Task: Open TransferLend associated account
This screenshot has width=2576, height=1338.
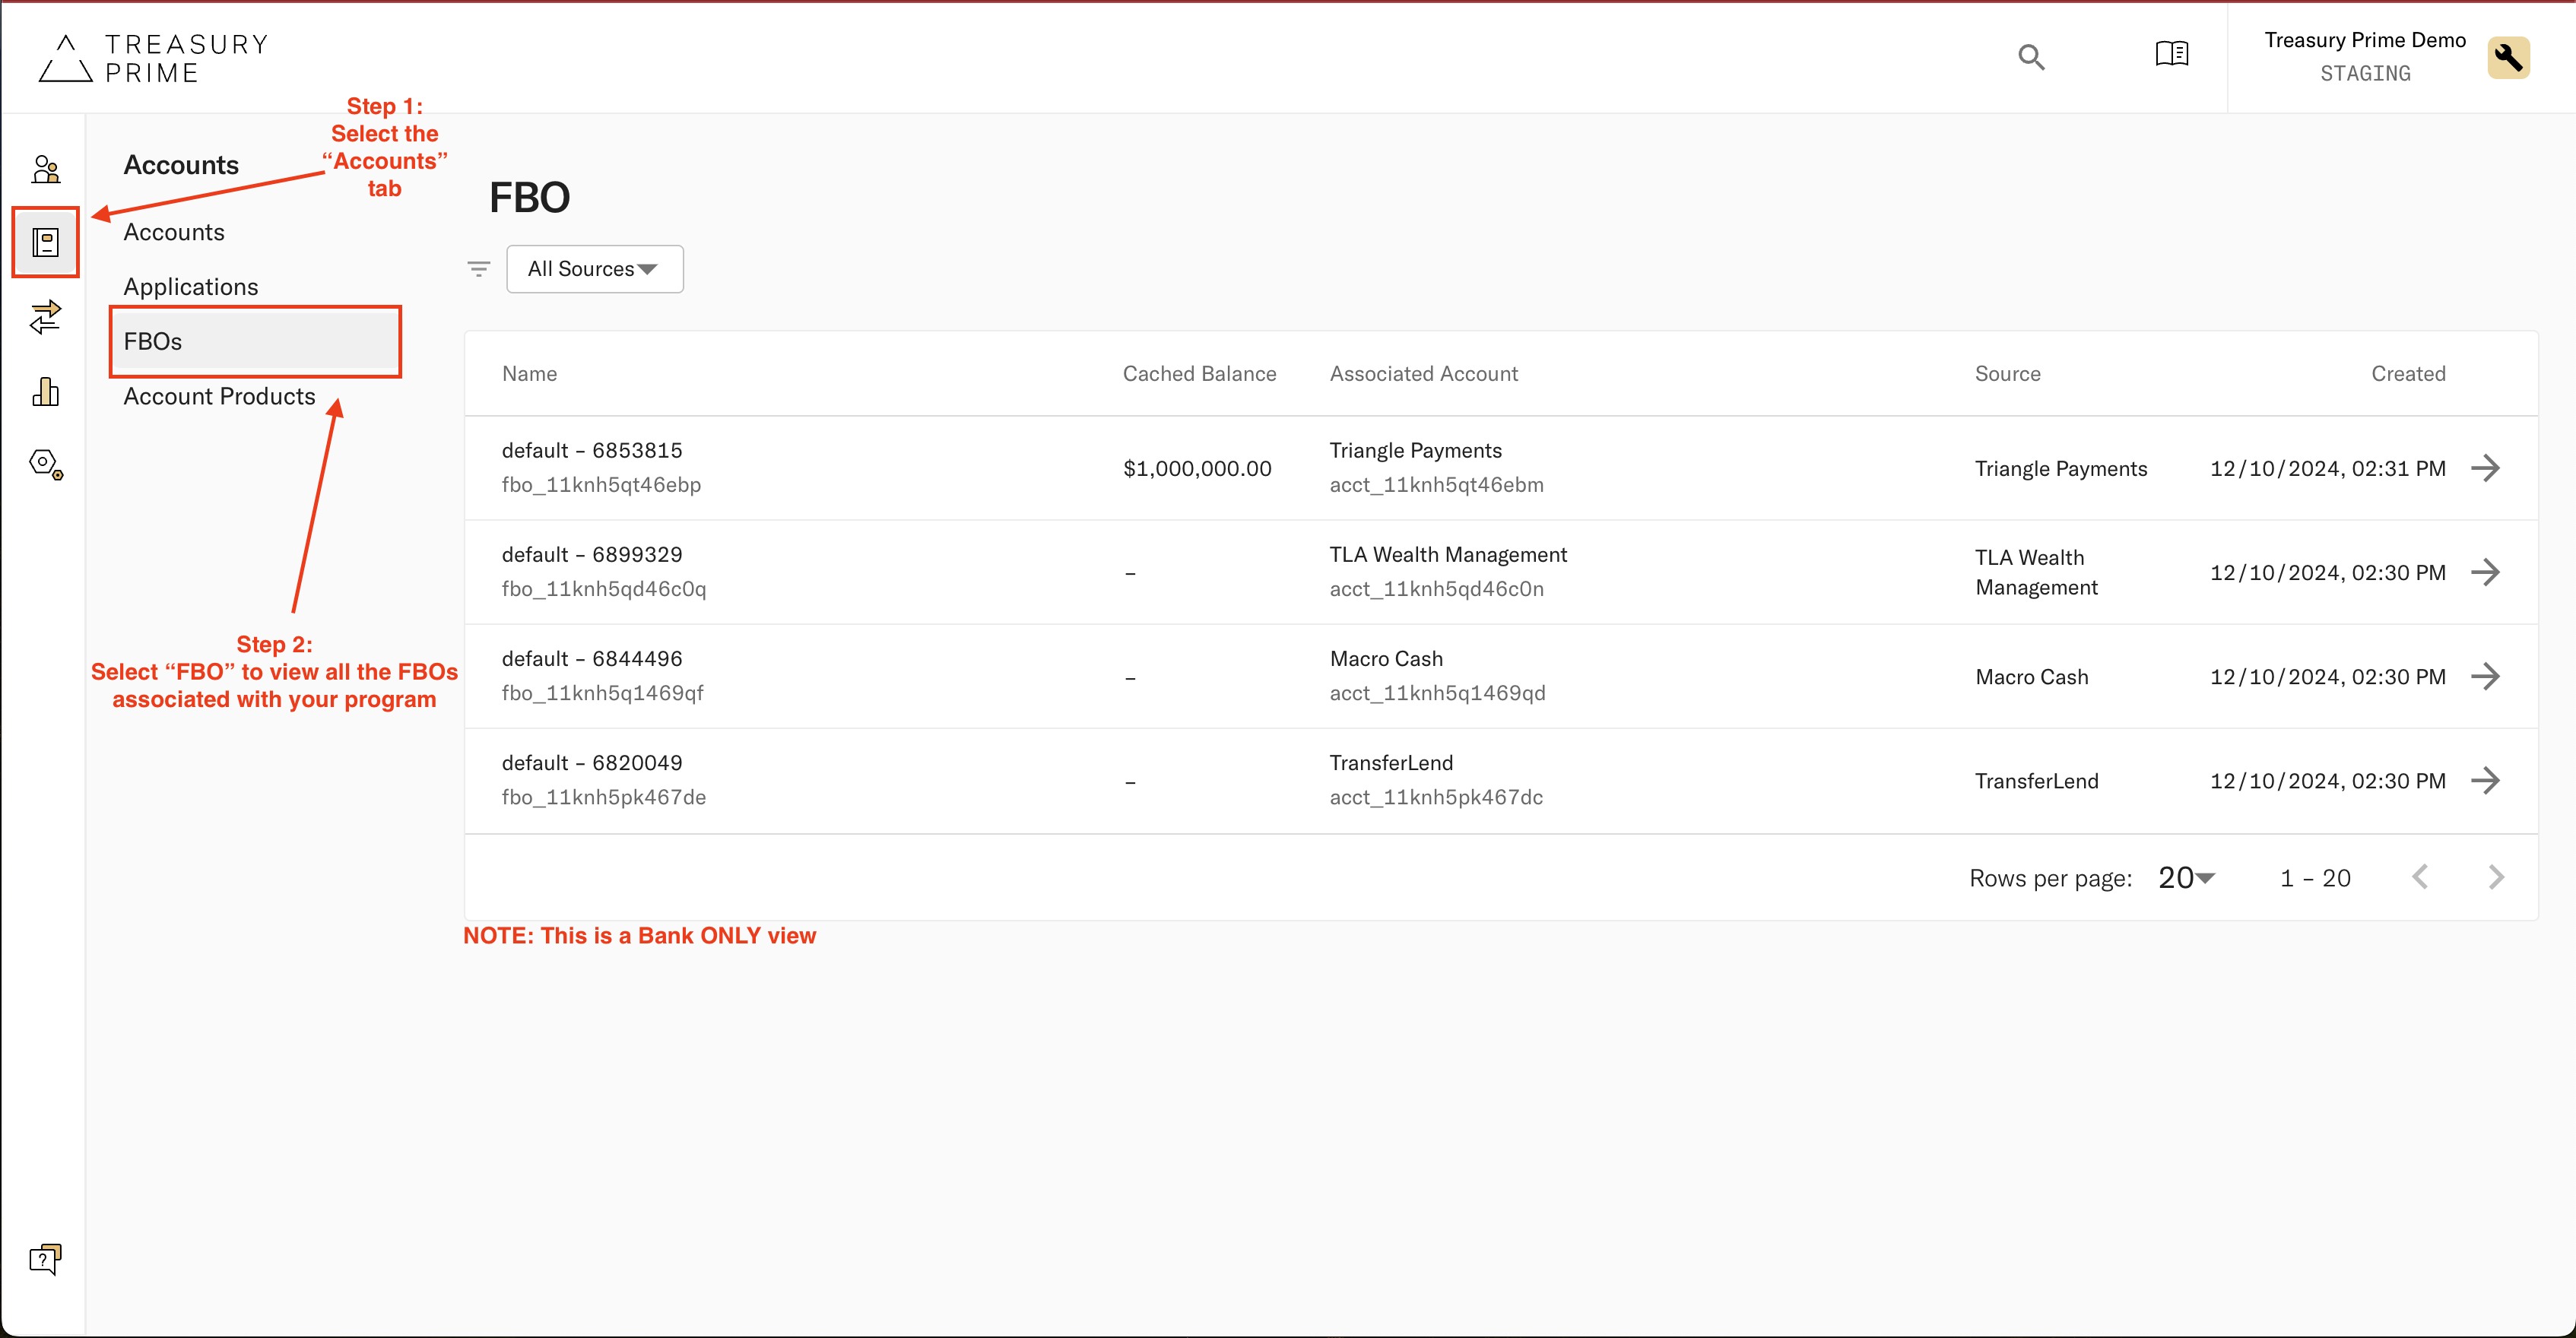Action: click(x=1391, y=763)
